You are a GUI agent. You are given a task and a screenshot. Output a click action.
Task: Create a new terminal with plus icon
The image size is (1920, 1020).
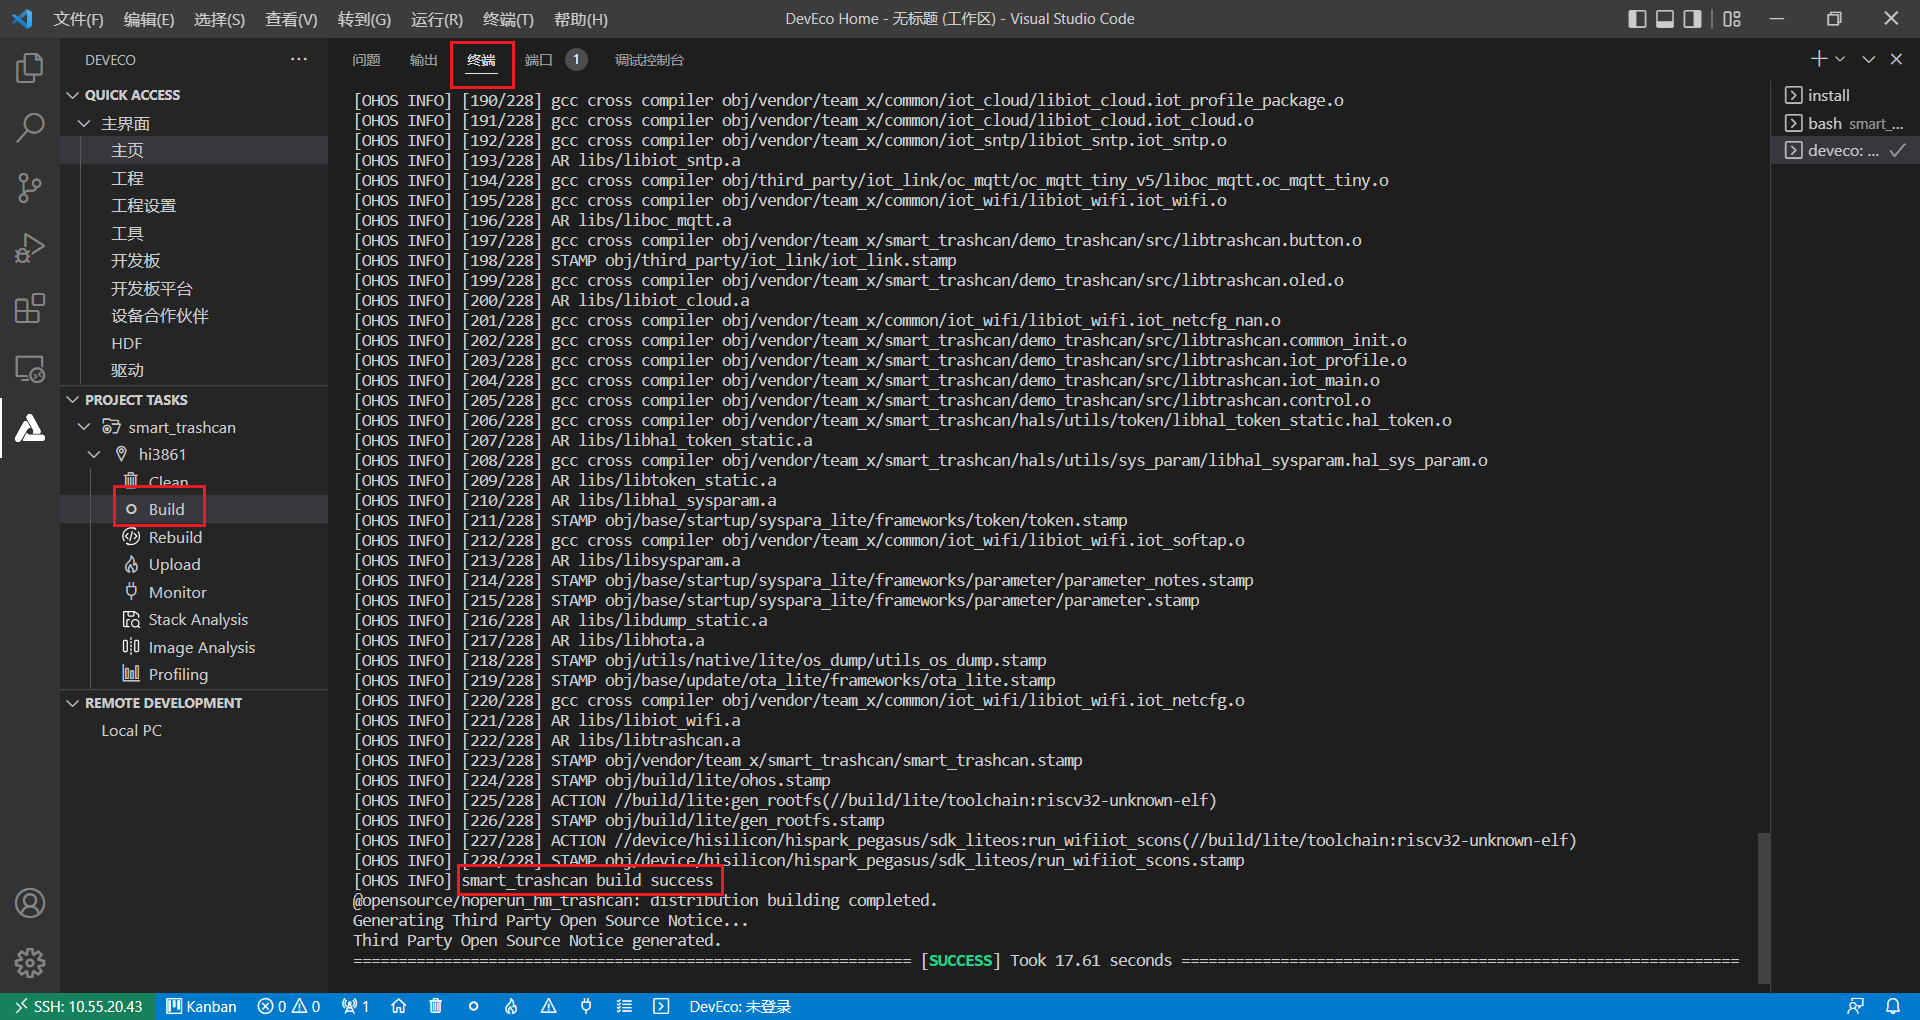tap(1819, 59)
